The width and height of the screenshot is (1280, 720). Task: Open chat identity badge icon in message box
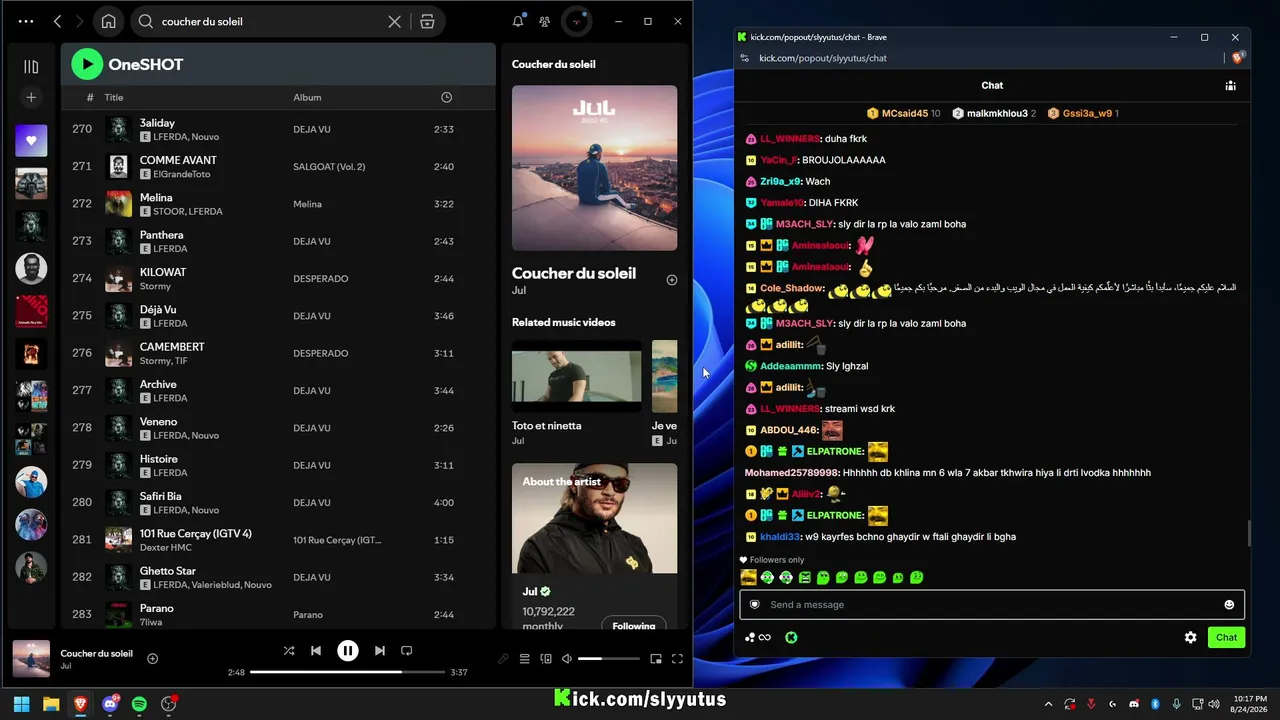pyautogui.click(x=755, y=604)
